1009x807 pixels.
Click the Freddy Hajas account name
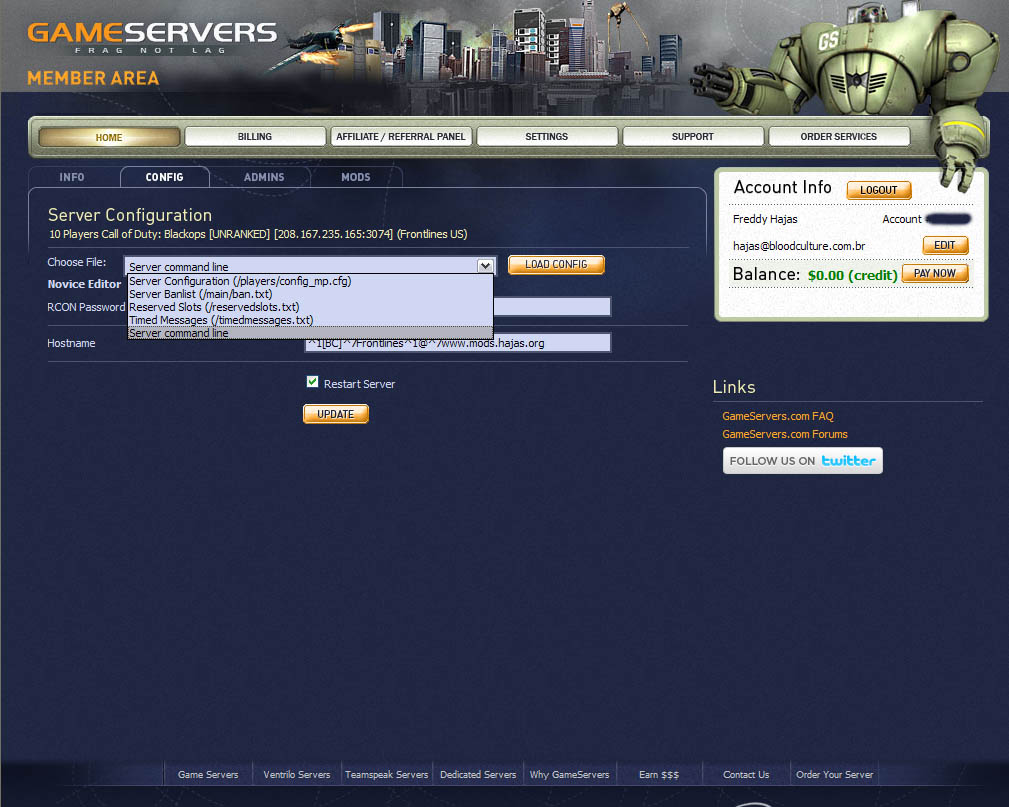click(765, 219)
